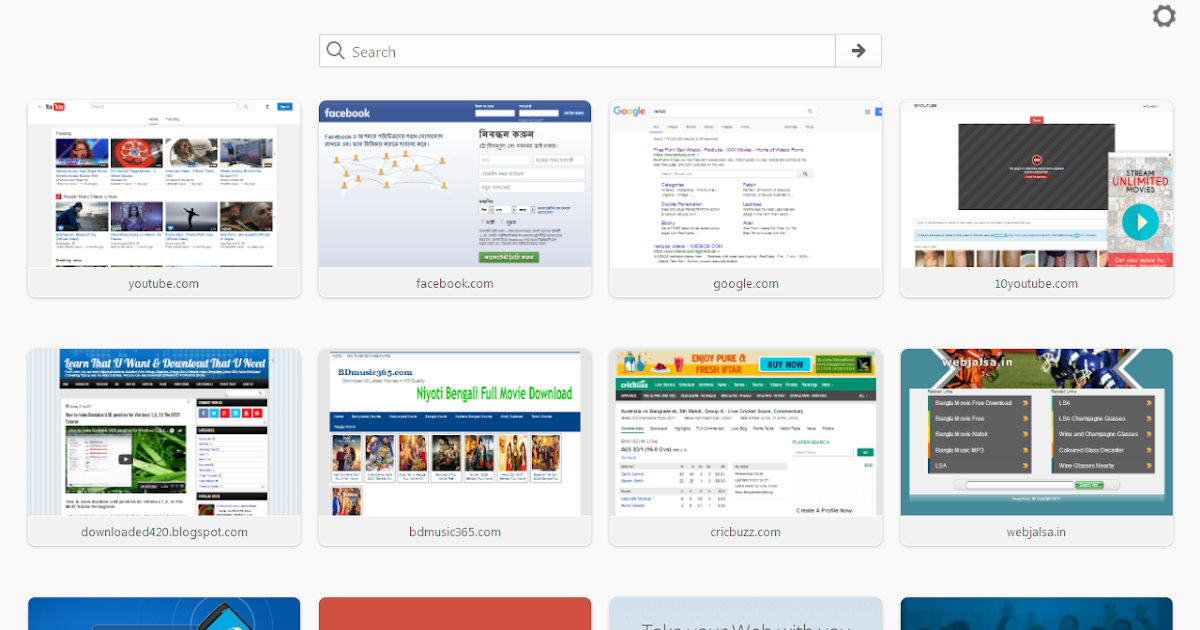Click the facebook.com label
The width and height of the screenshot is (1200, 630).
455,283
